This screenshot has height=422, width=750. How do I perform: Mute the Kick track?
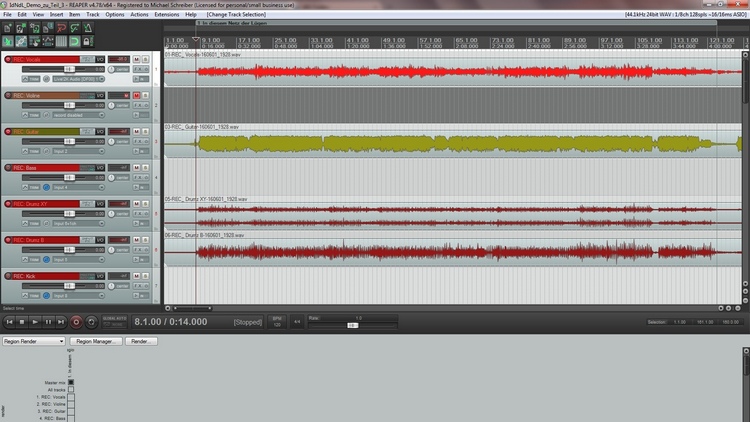(x=136, y=276)
